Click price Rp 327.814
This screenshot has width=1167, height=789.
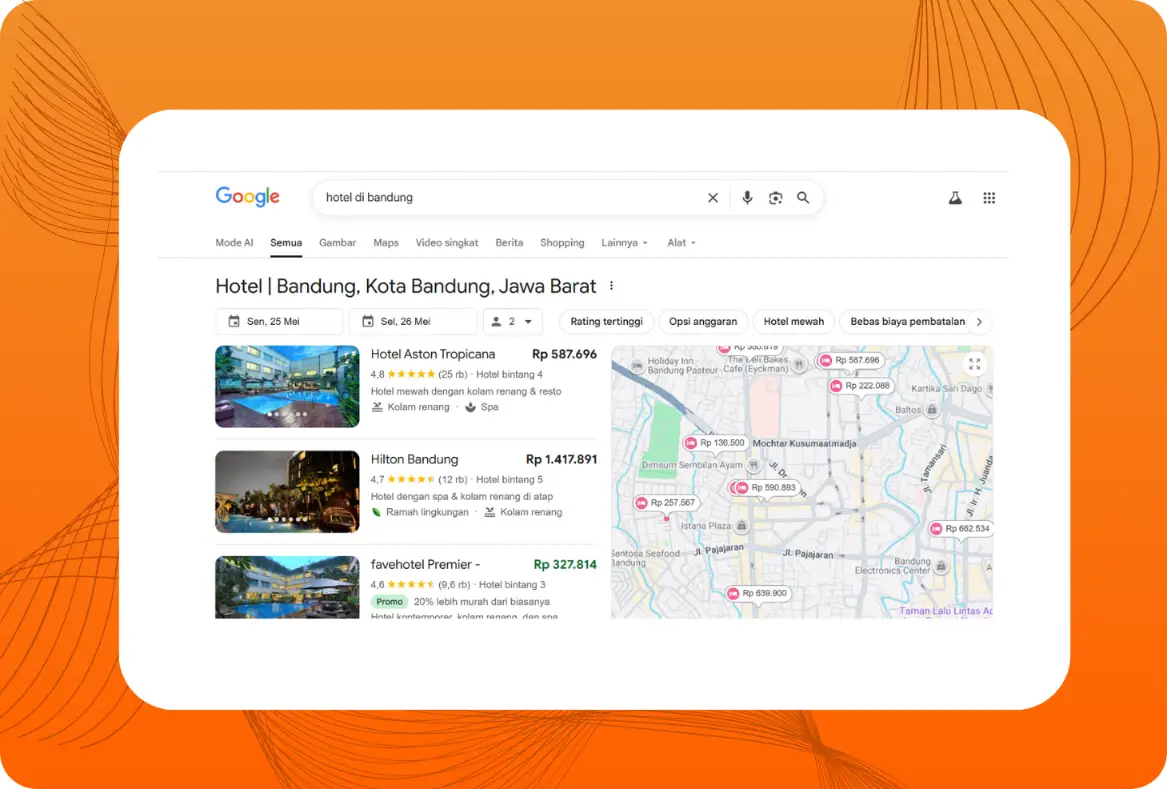[x=565, y=564]
